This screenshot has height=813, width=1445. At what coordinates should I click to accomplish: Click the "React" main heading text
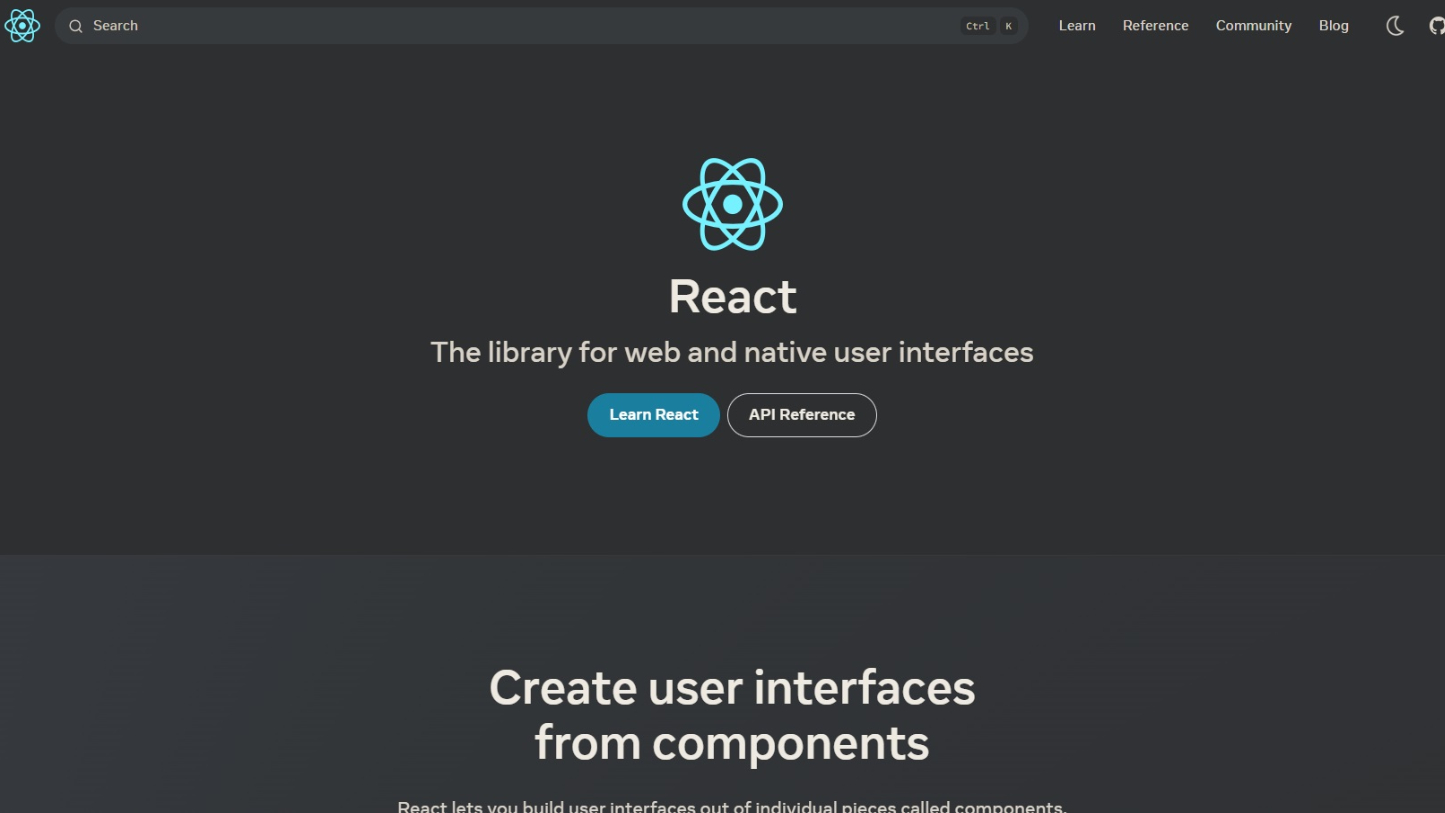click(733, 297)
